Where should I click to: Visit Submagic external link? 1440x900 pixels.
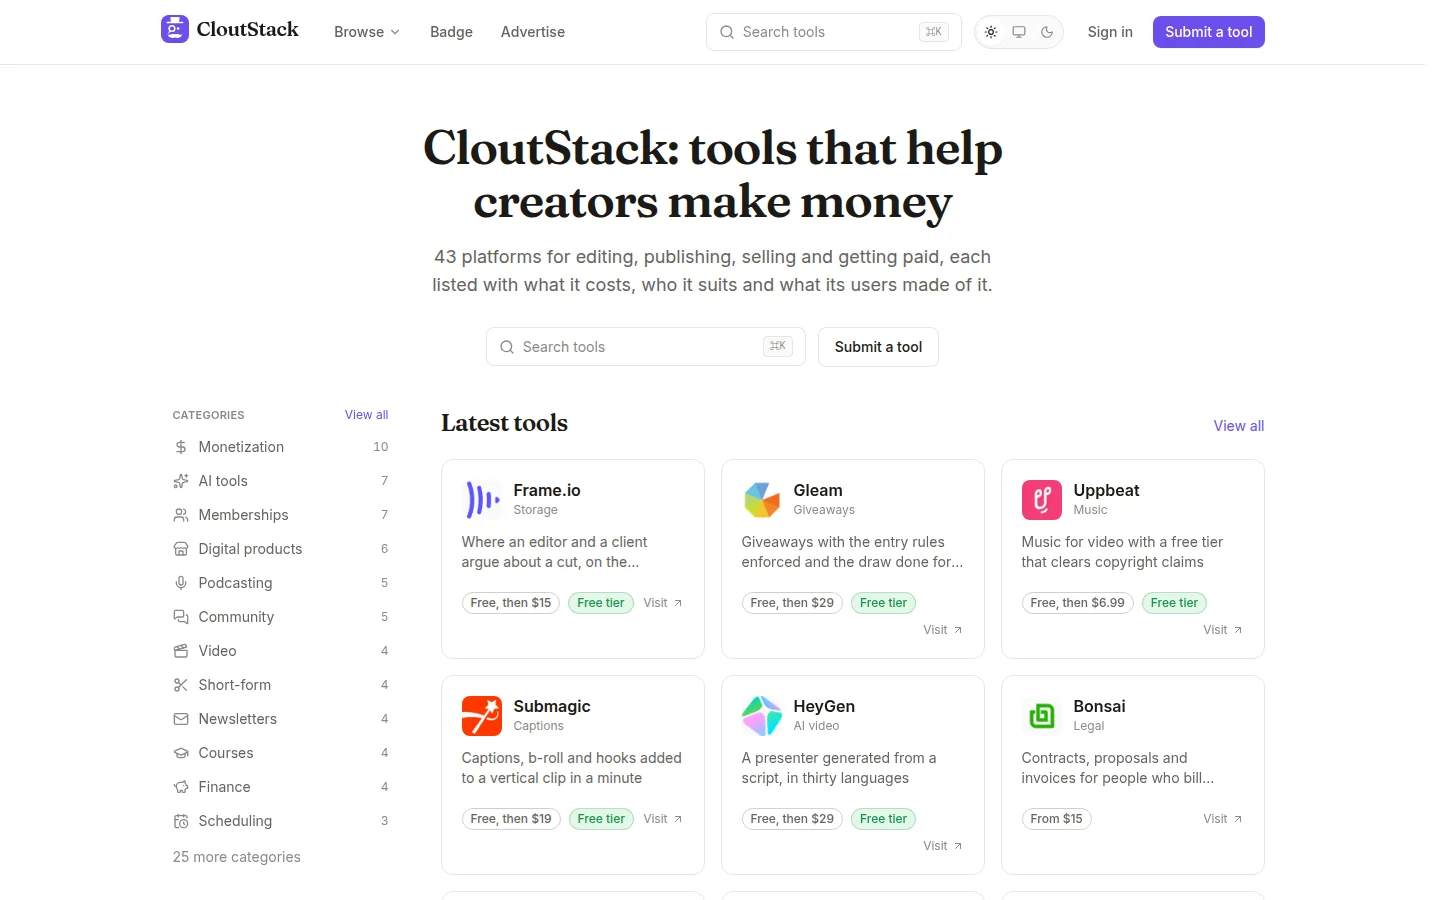(x=663, y=819)
